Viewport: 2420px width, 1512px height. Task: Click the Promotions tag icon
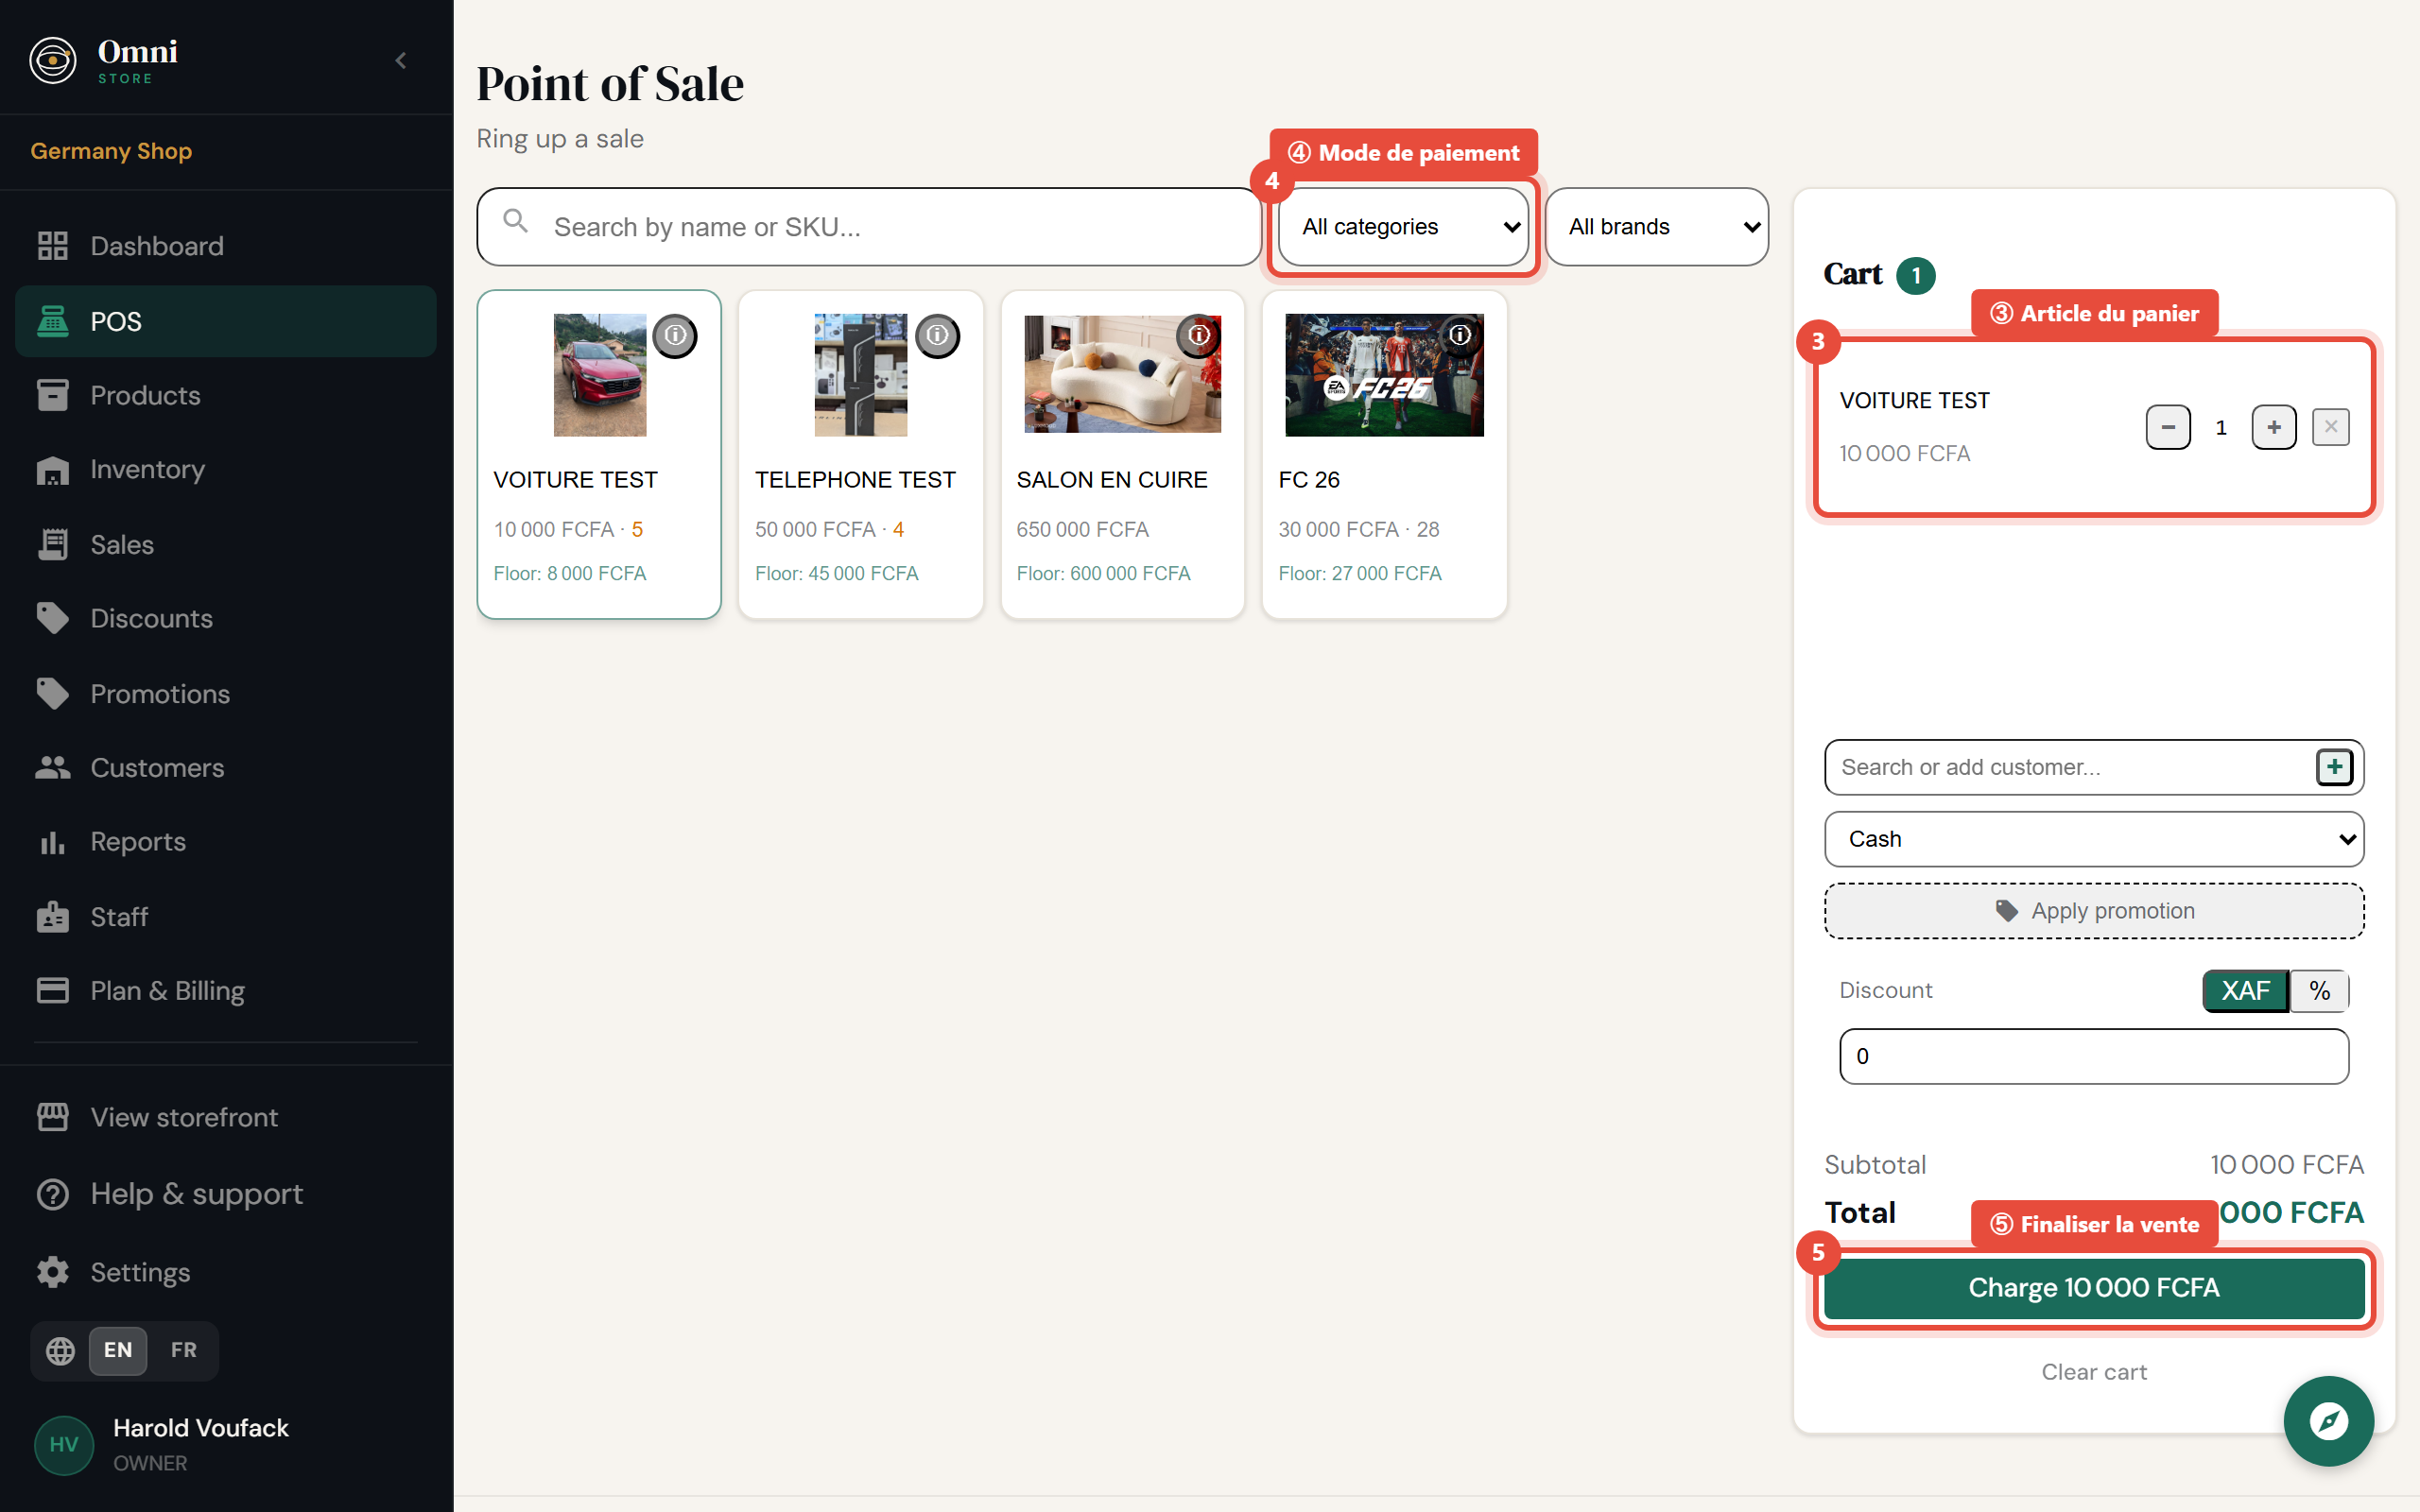(x=52, y=693)
